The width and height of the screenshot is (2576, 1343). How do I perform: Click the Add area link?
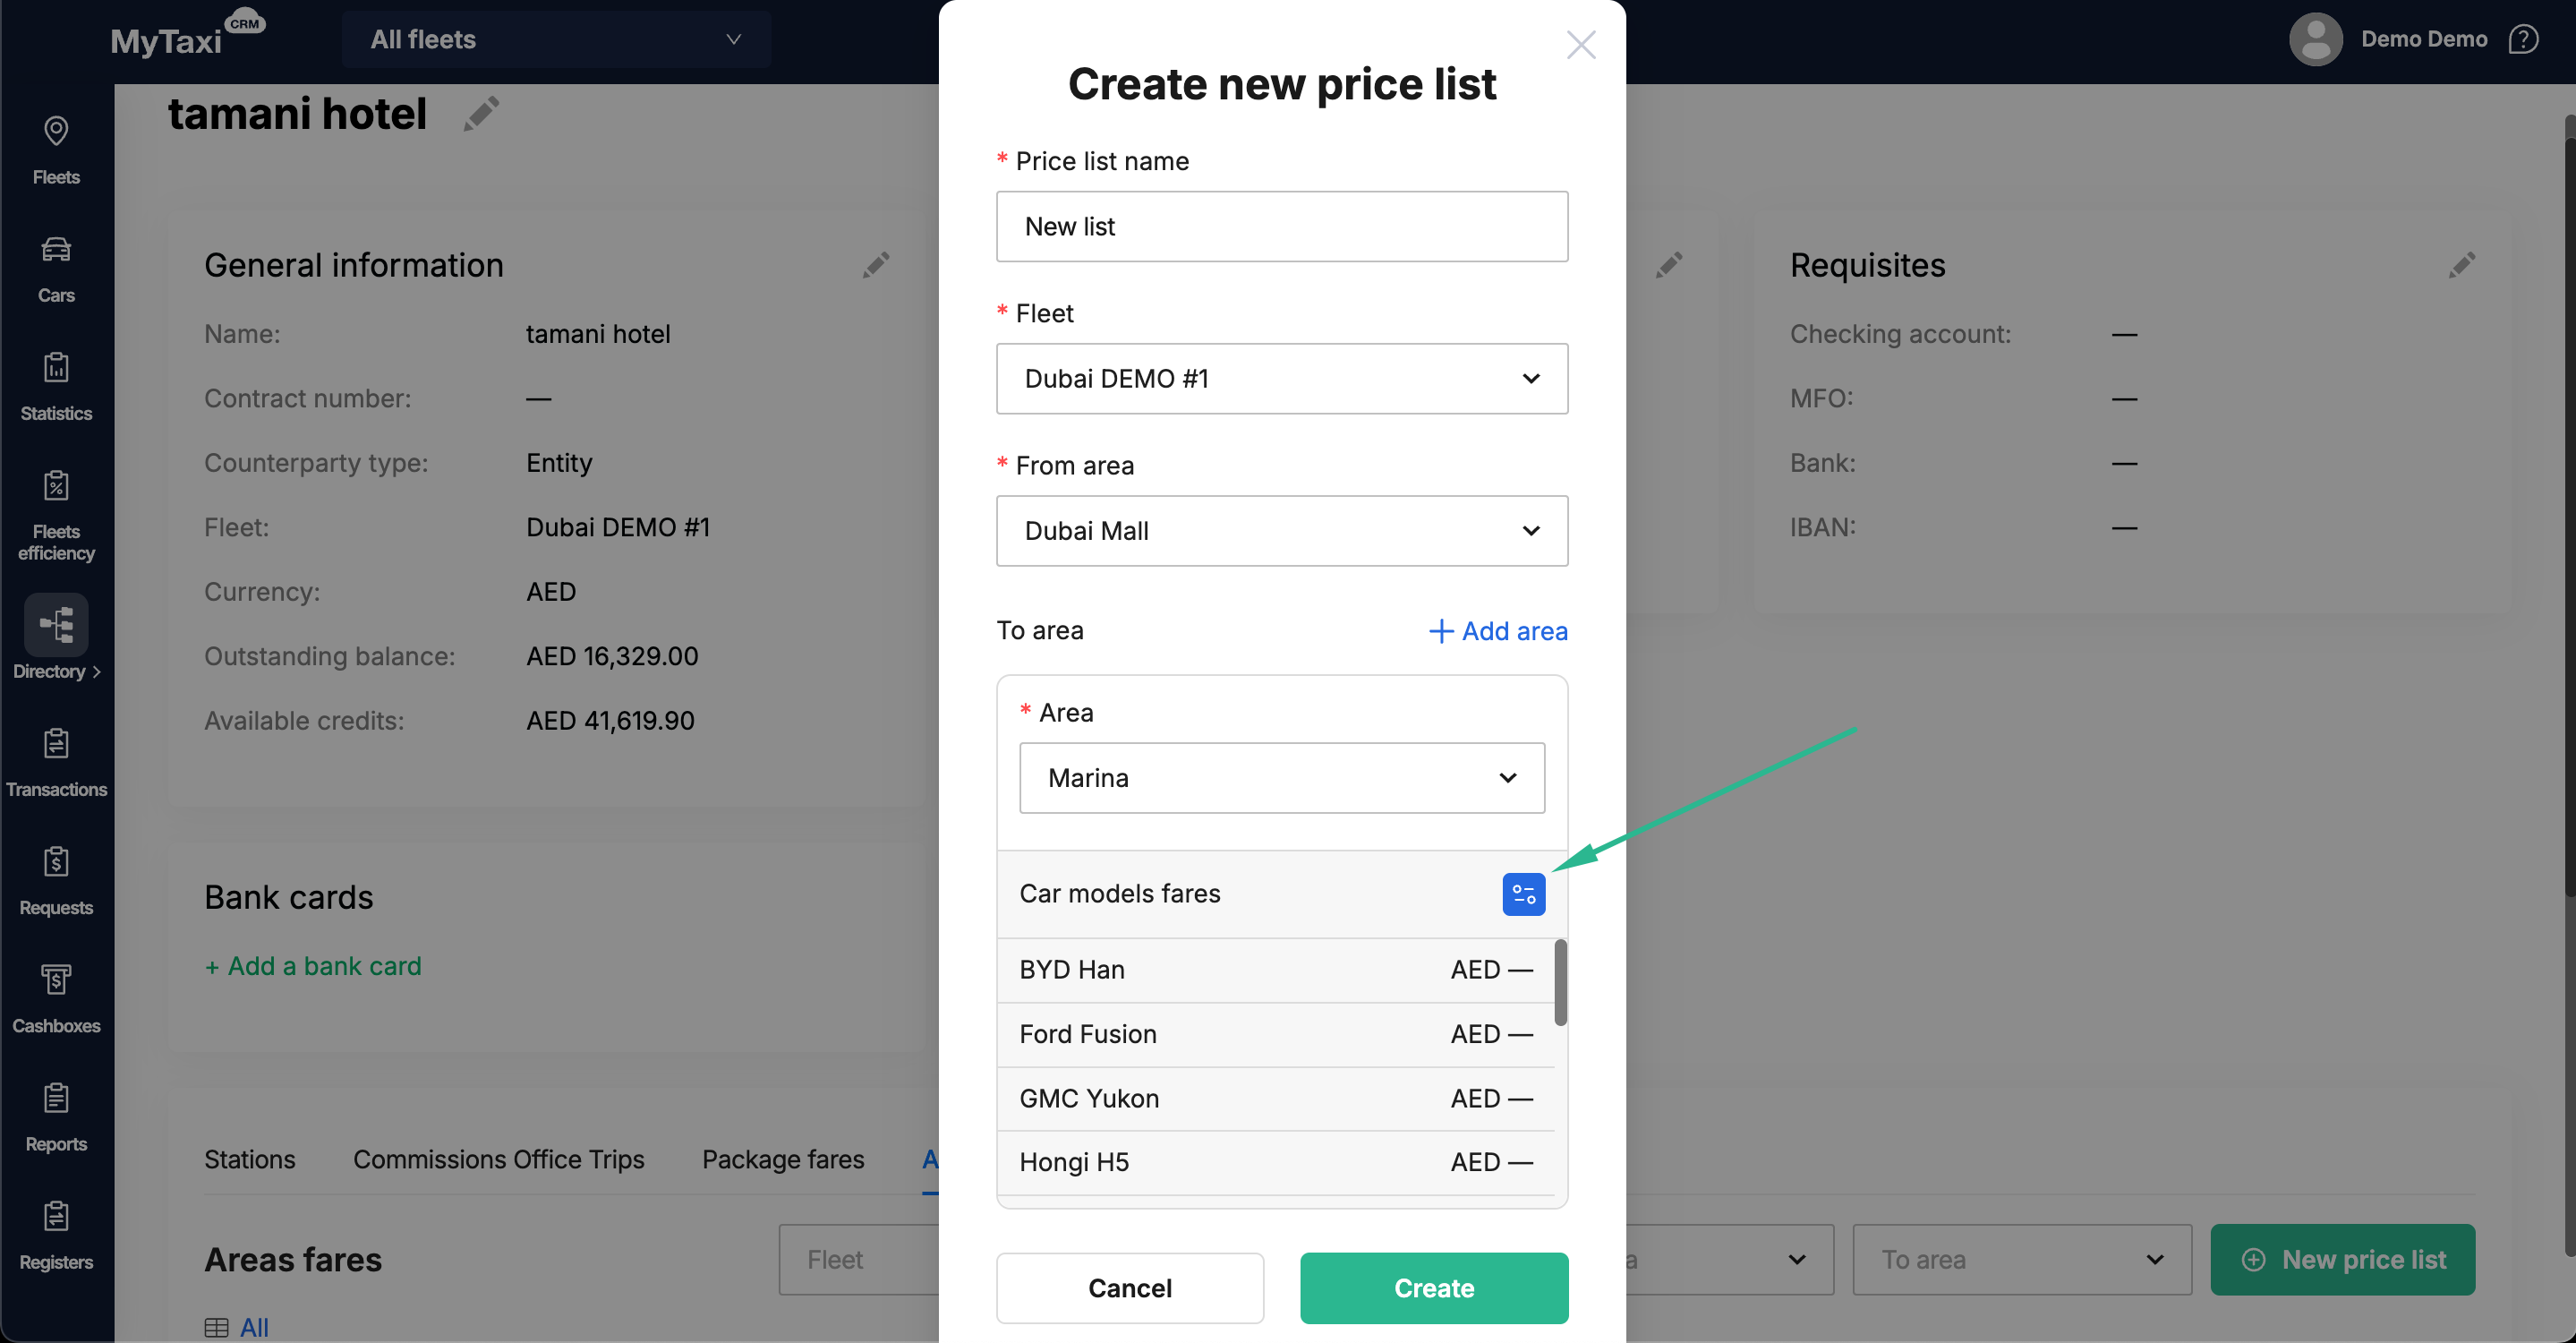(1497, 631)
